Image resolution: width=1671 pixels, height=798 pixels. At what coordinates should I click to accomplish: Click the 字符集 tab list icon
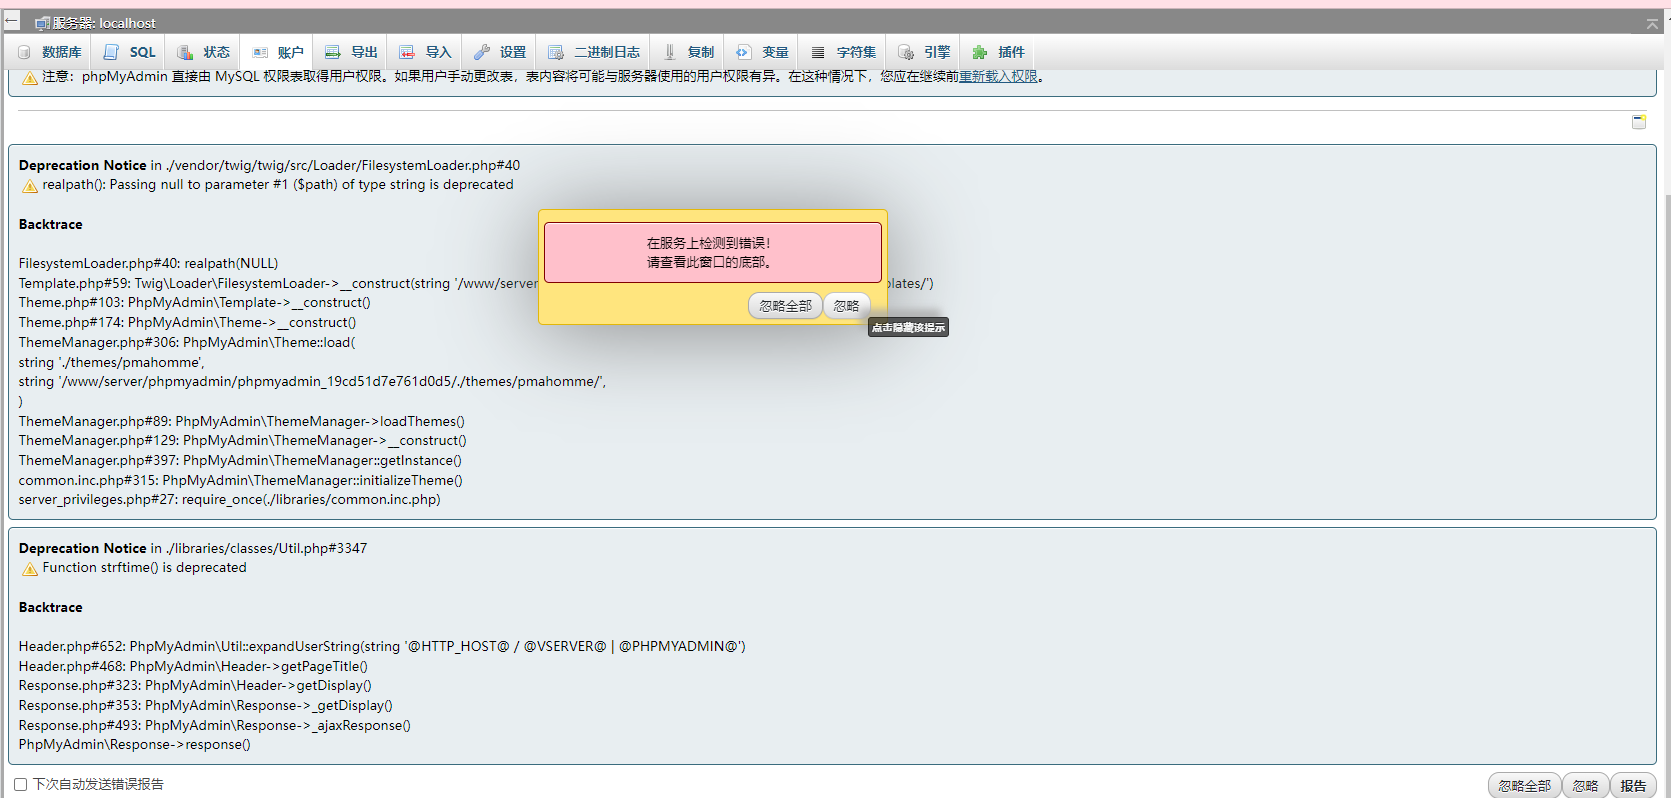coord(818,52)
